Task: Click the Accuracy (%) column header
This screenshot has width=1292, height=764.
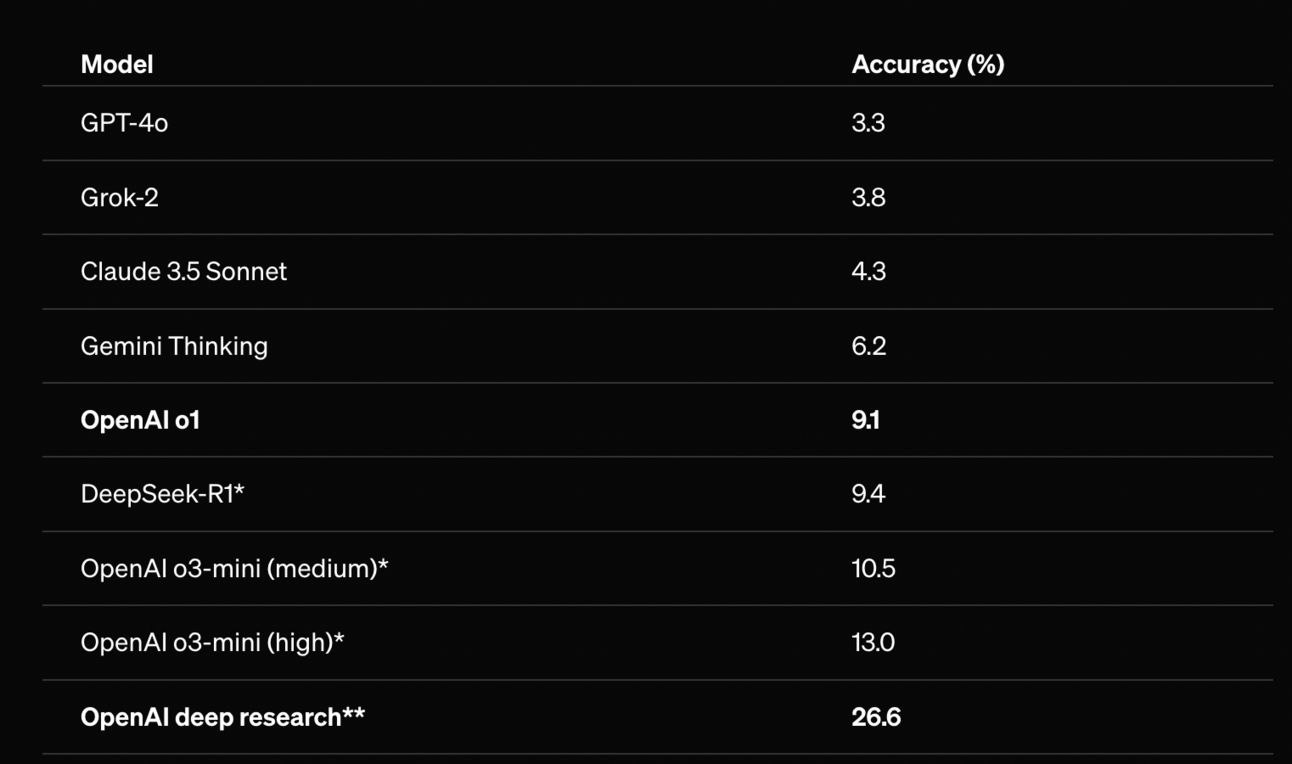Action: point(927,64)
